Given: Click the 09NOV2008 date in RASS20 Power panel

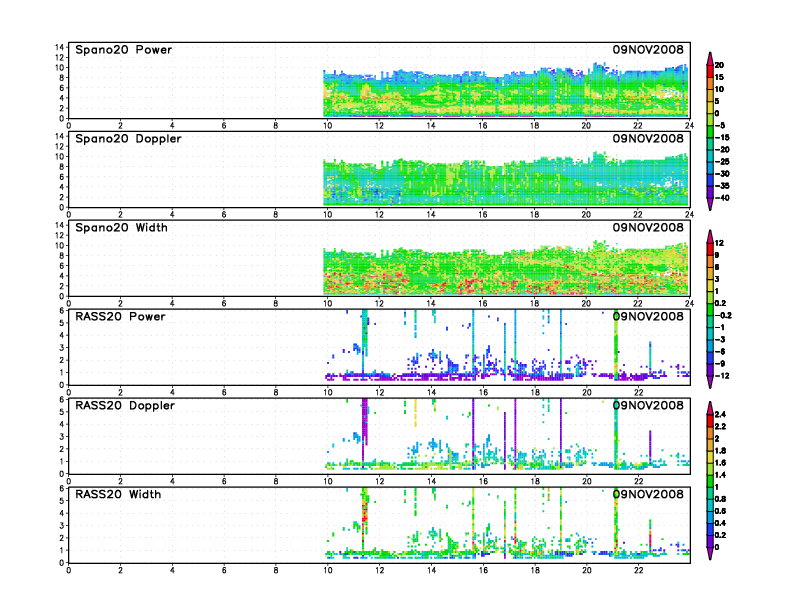Looking at the screenshot, I should coord(648,317).
